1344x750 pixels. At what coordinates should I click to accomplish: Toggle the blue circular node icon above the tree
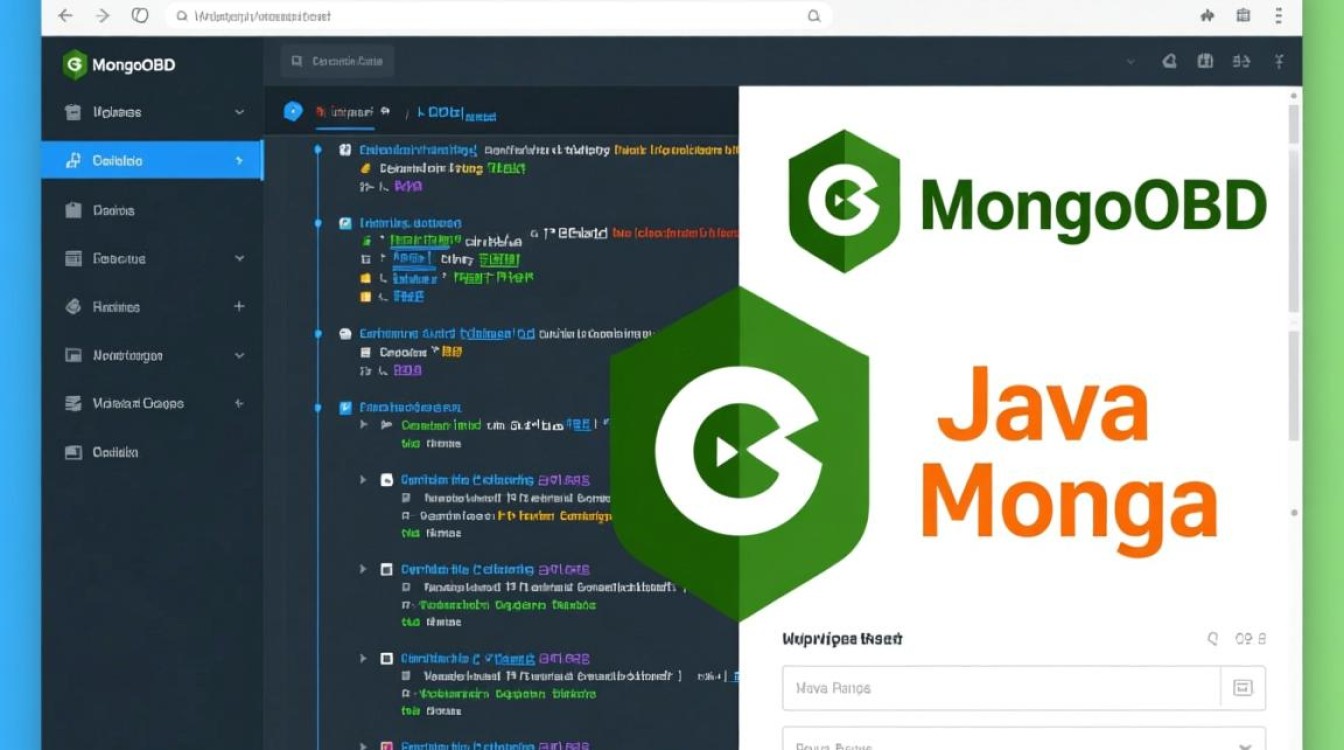[x=292, y=111]
